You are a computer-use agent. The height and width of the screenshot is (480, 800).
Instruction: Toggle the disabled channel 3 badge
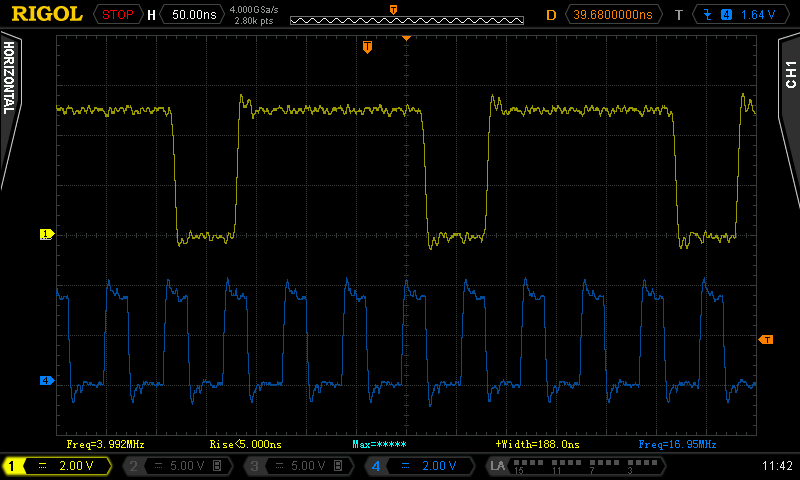(x=254, y=466)
